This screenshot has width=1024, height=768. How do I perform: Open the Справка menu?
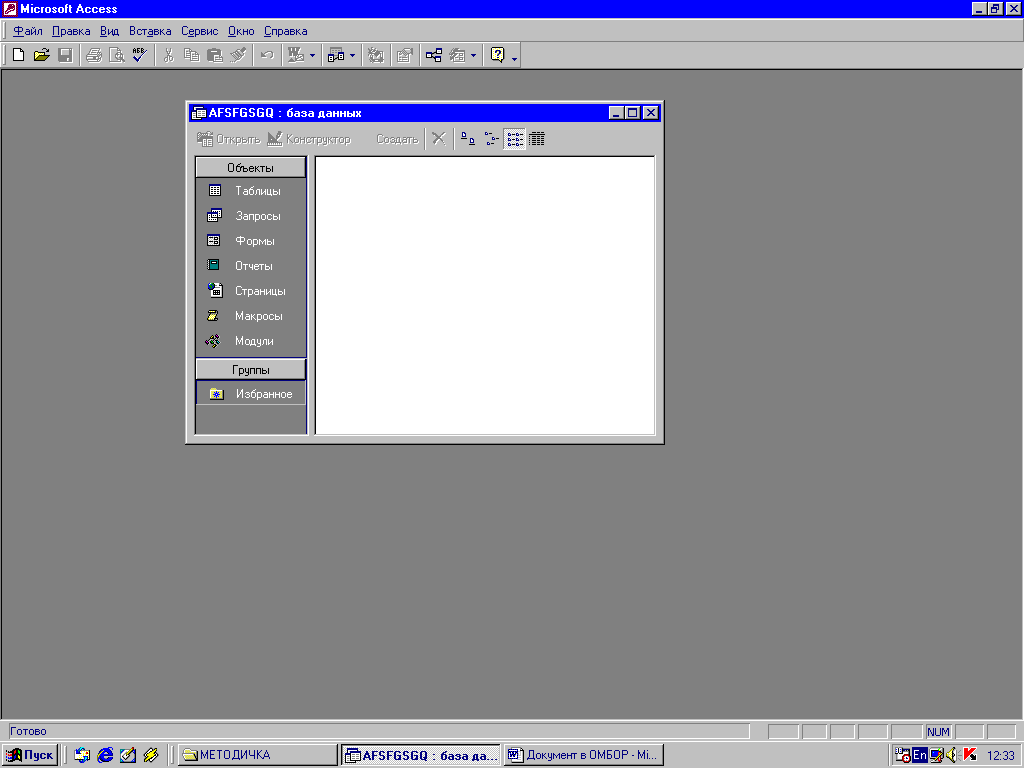(x=285, y=31)
